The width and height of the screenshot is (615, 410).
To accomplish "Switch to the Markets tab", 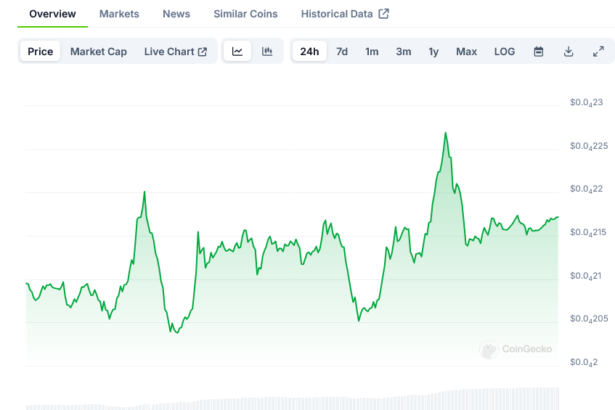I will pos(119,14).
